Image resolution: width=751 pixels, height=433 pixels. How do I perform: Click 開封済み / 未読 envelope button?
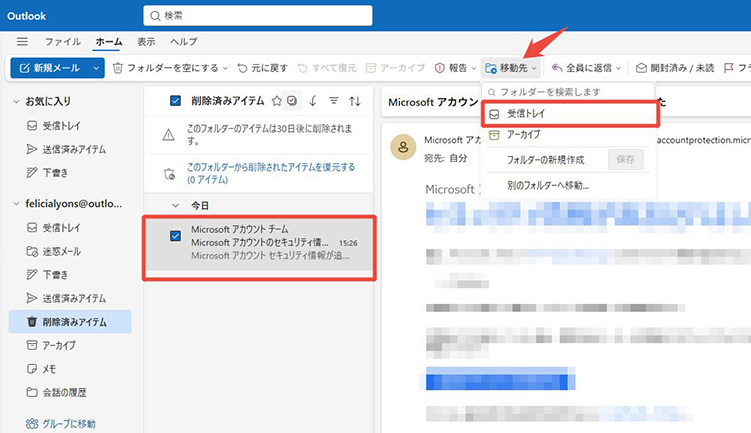(x=675, y=68)
